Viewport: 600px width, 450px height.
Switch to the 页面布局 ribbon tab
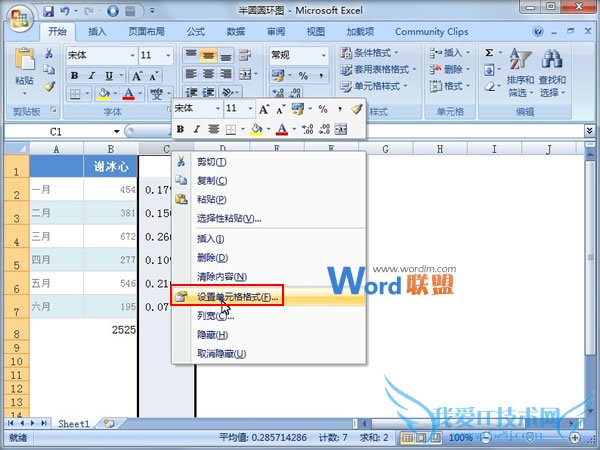tap(146, 31)
